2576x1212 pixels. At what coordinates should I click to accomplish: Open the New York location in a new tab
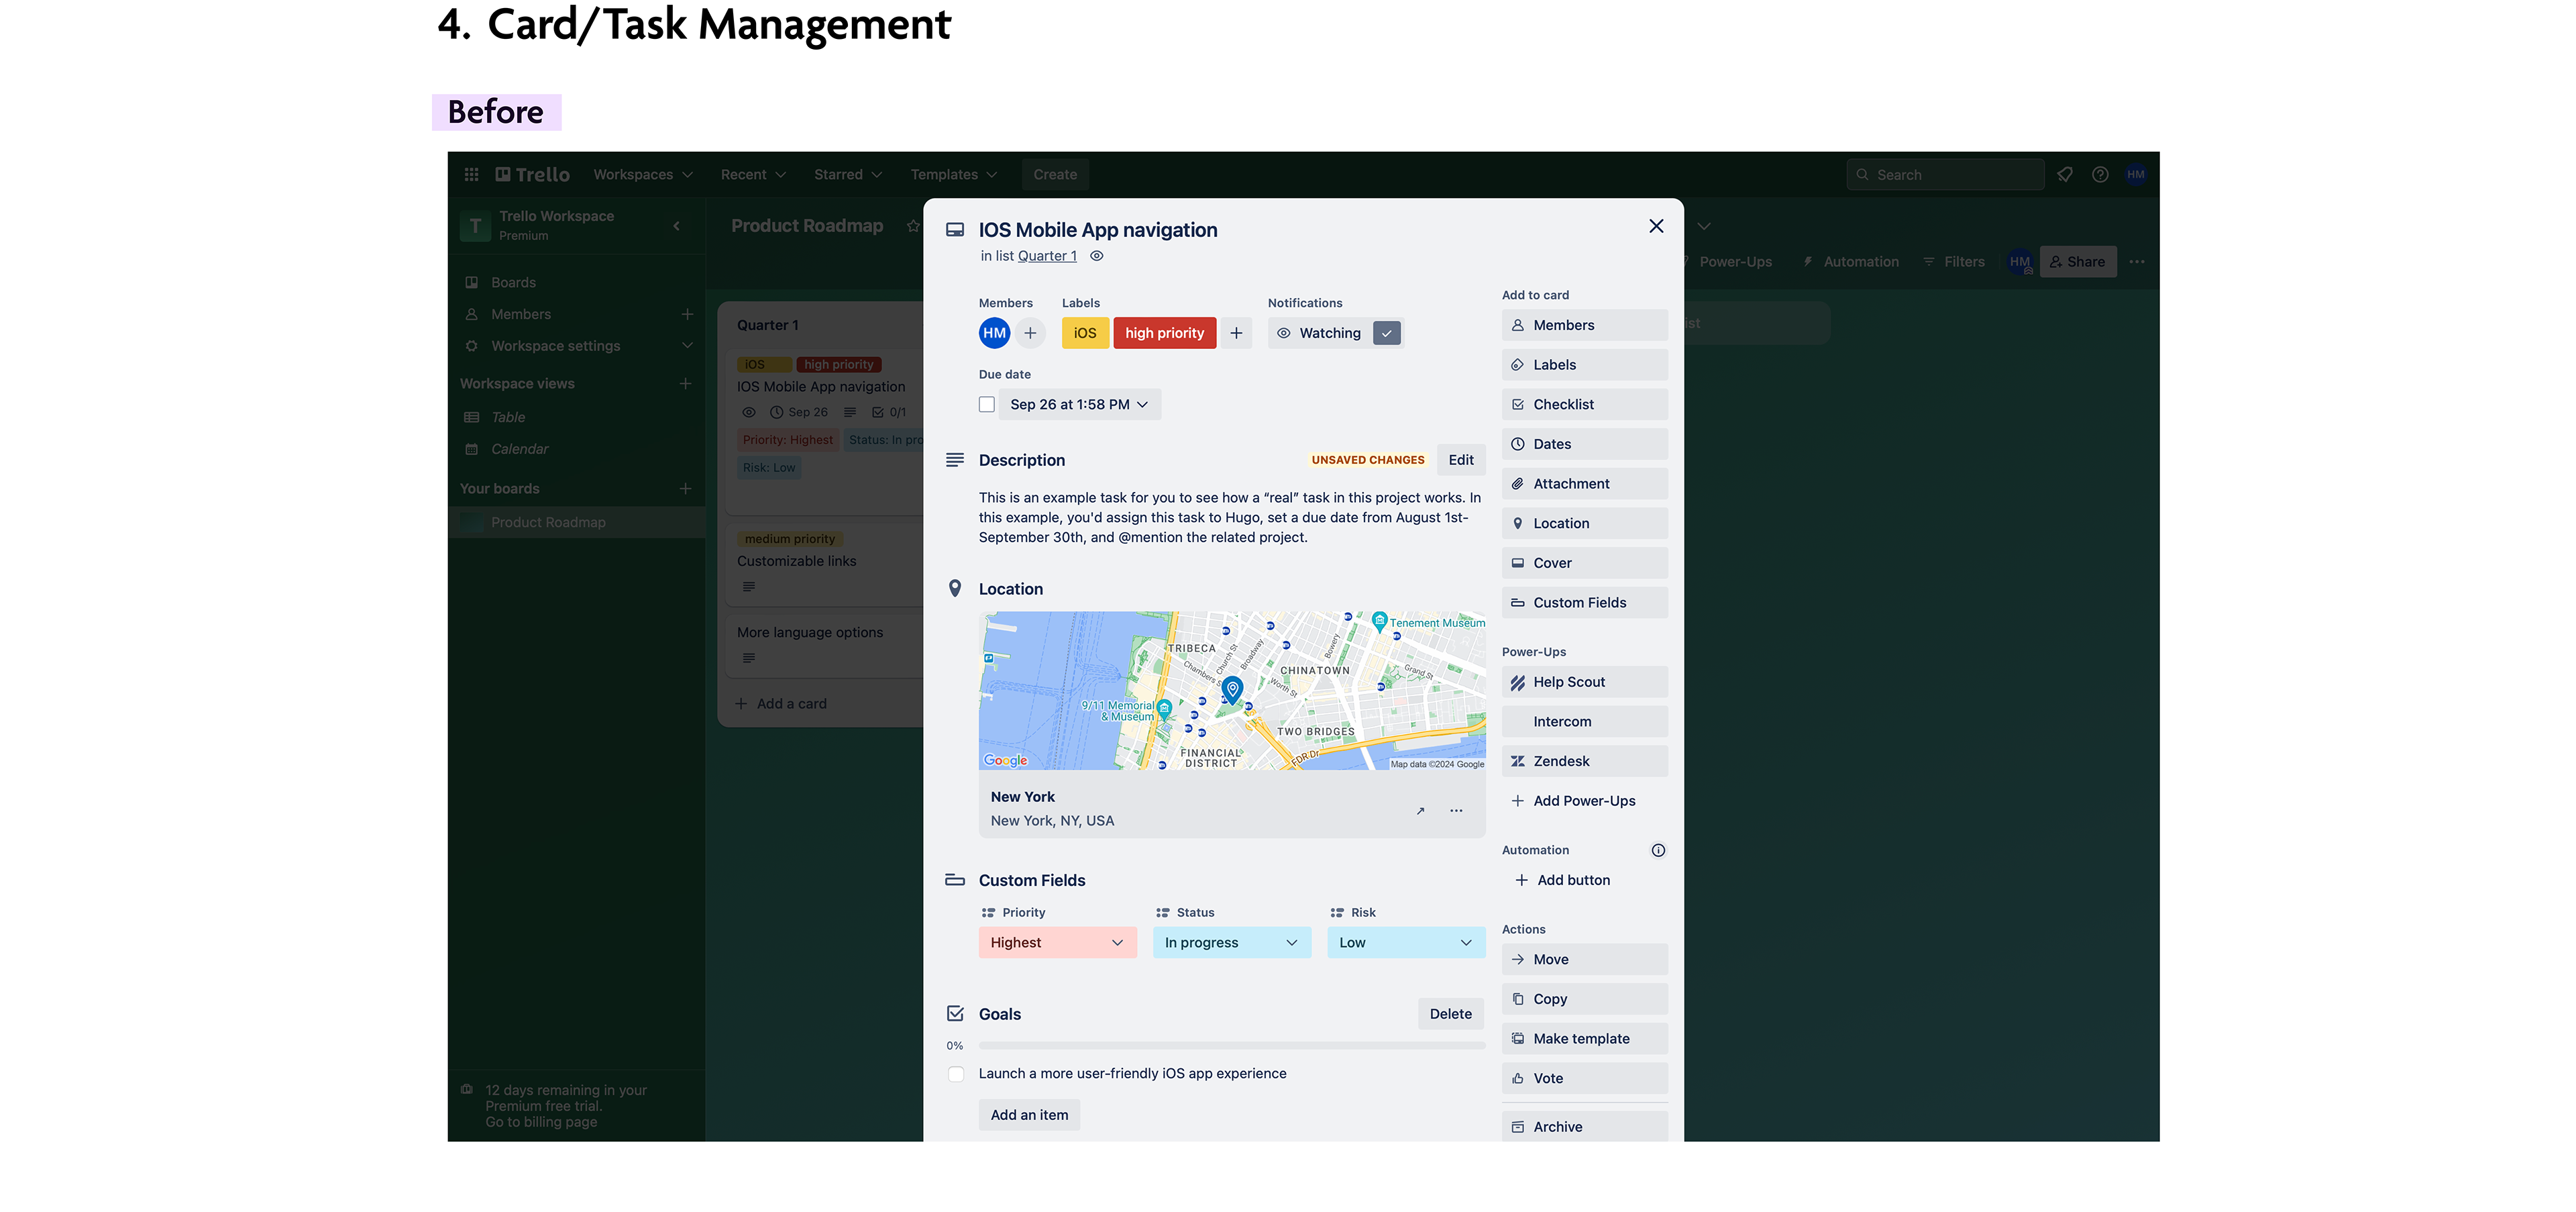[x=1420, y=810]
